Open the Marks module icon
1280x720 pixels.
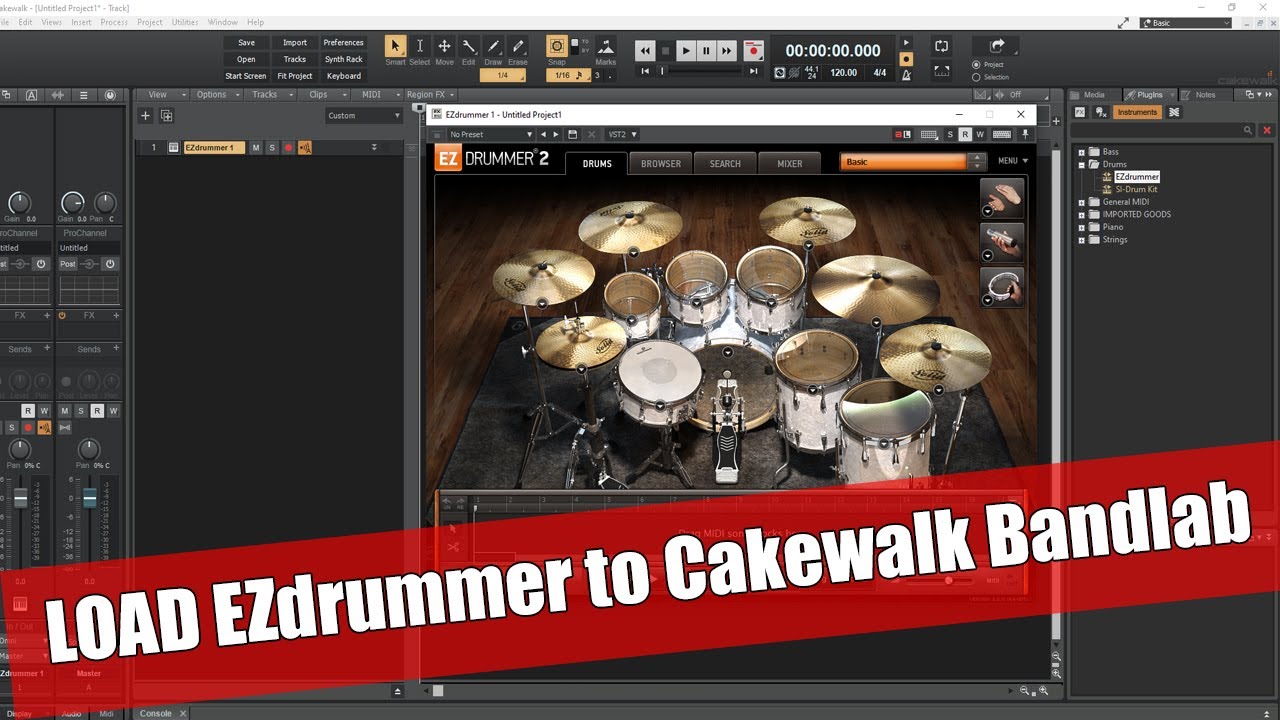[x=606, y=46]
